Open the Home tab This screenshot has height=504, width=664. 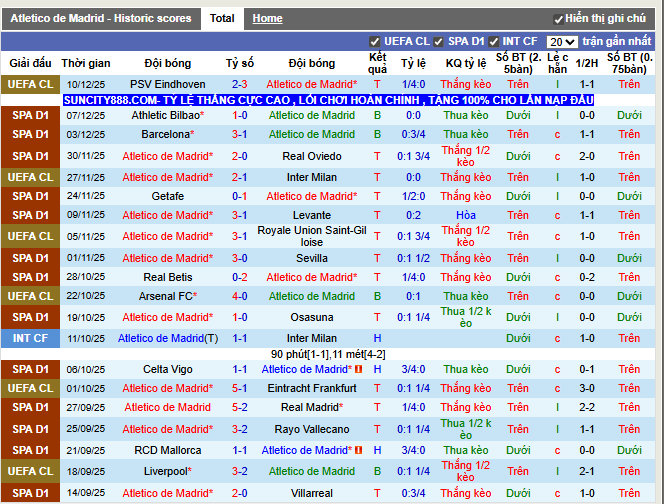(x=267, y=19)
